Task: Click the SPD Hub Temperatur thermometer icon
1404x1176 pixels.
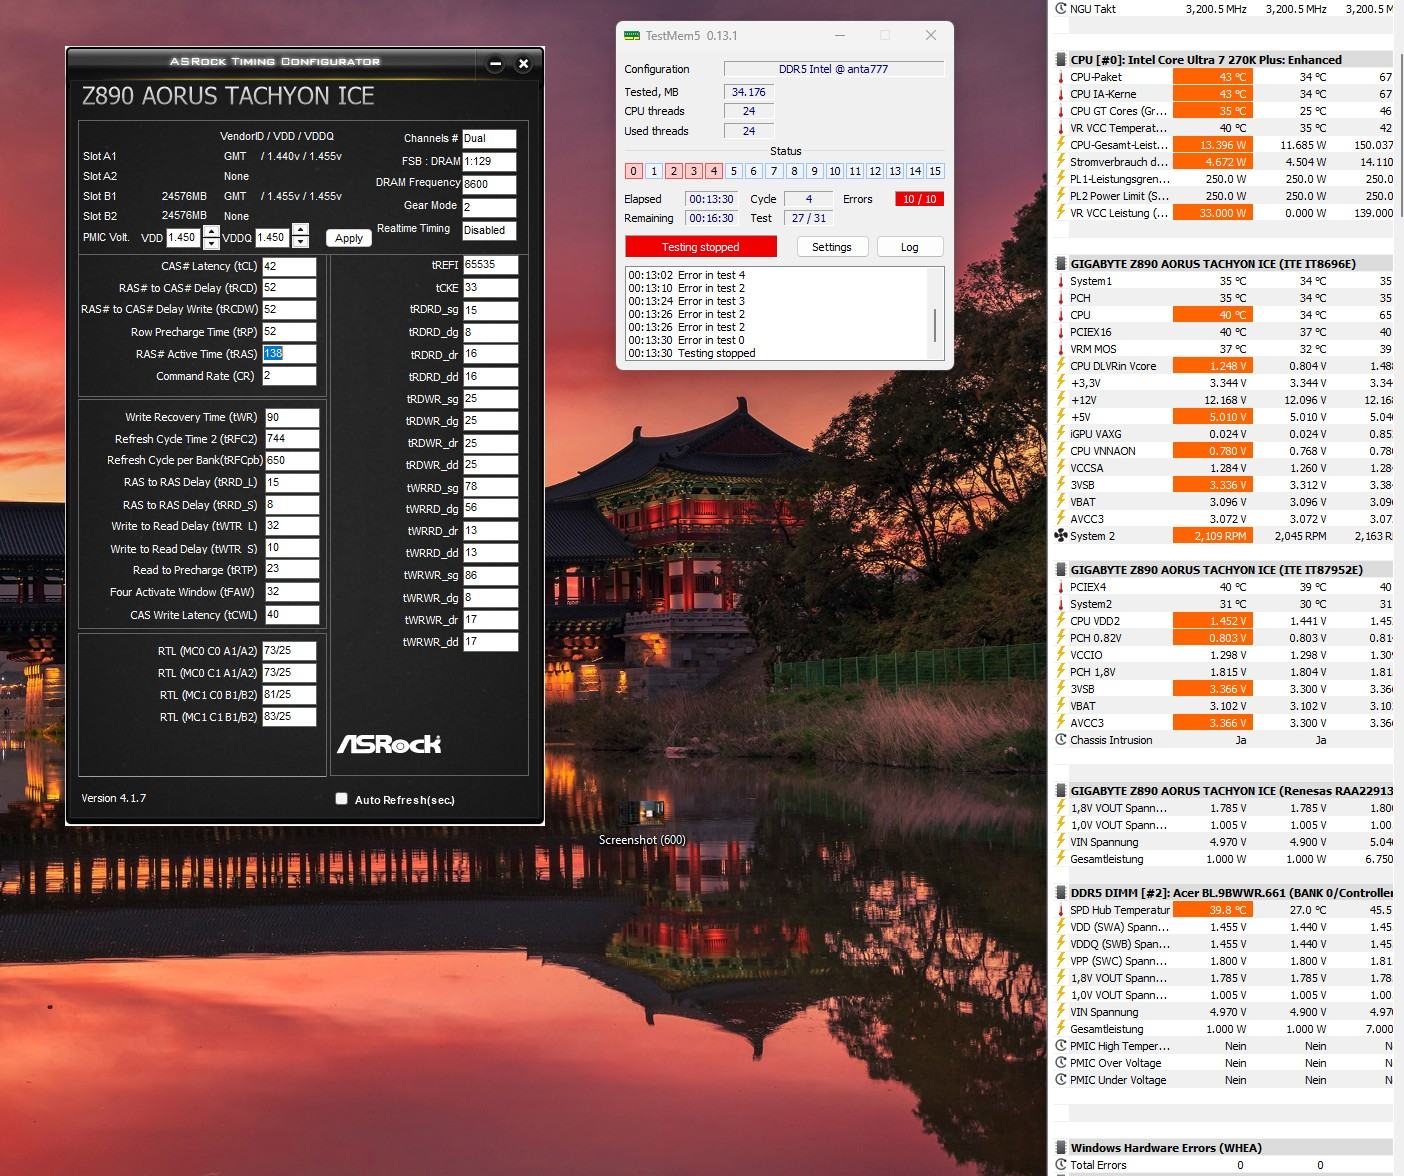Action: pos(1061,910)
